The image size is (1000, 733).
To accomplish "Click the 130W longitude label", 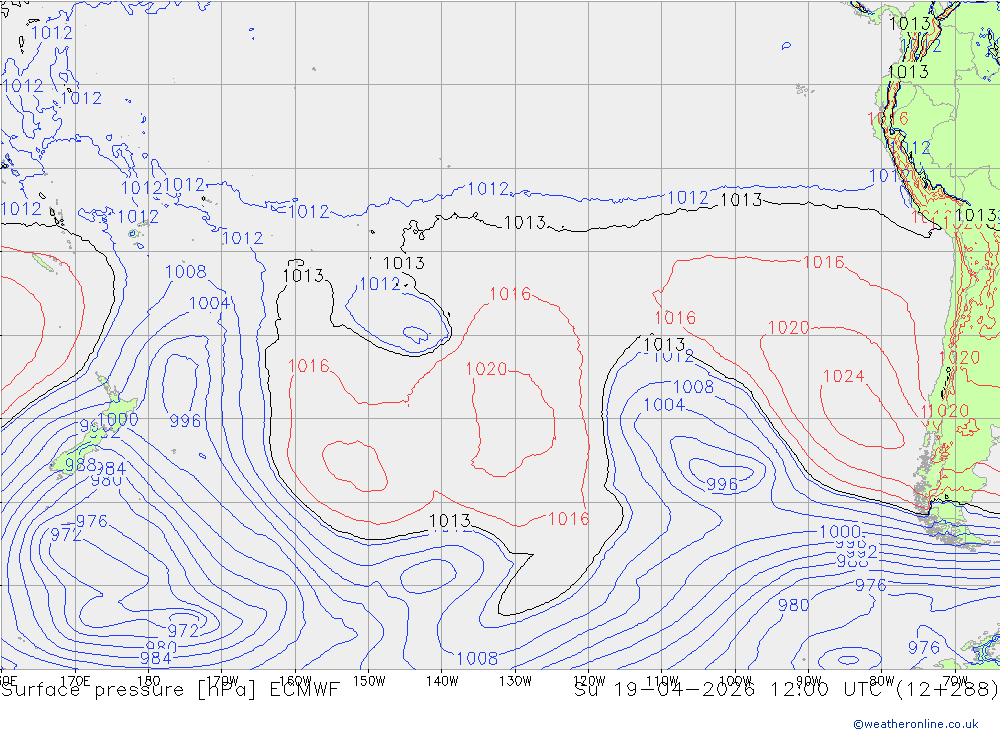I will tap(515, 681).
